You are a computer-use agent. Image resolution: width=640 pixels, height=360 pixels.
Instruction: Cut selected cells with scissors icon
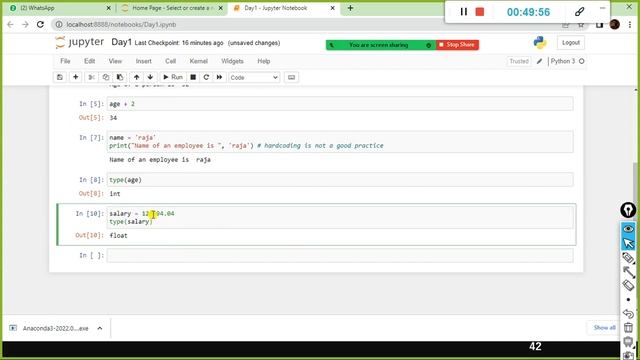[91, 77]
